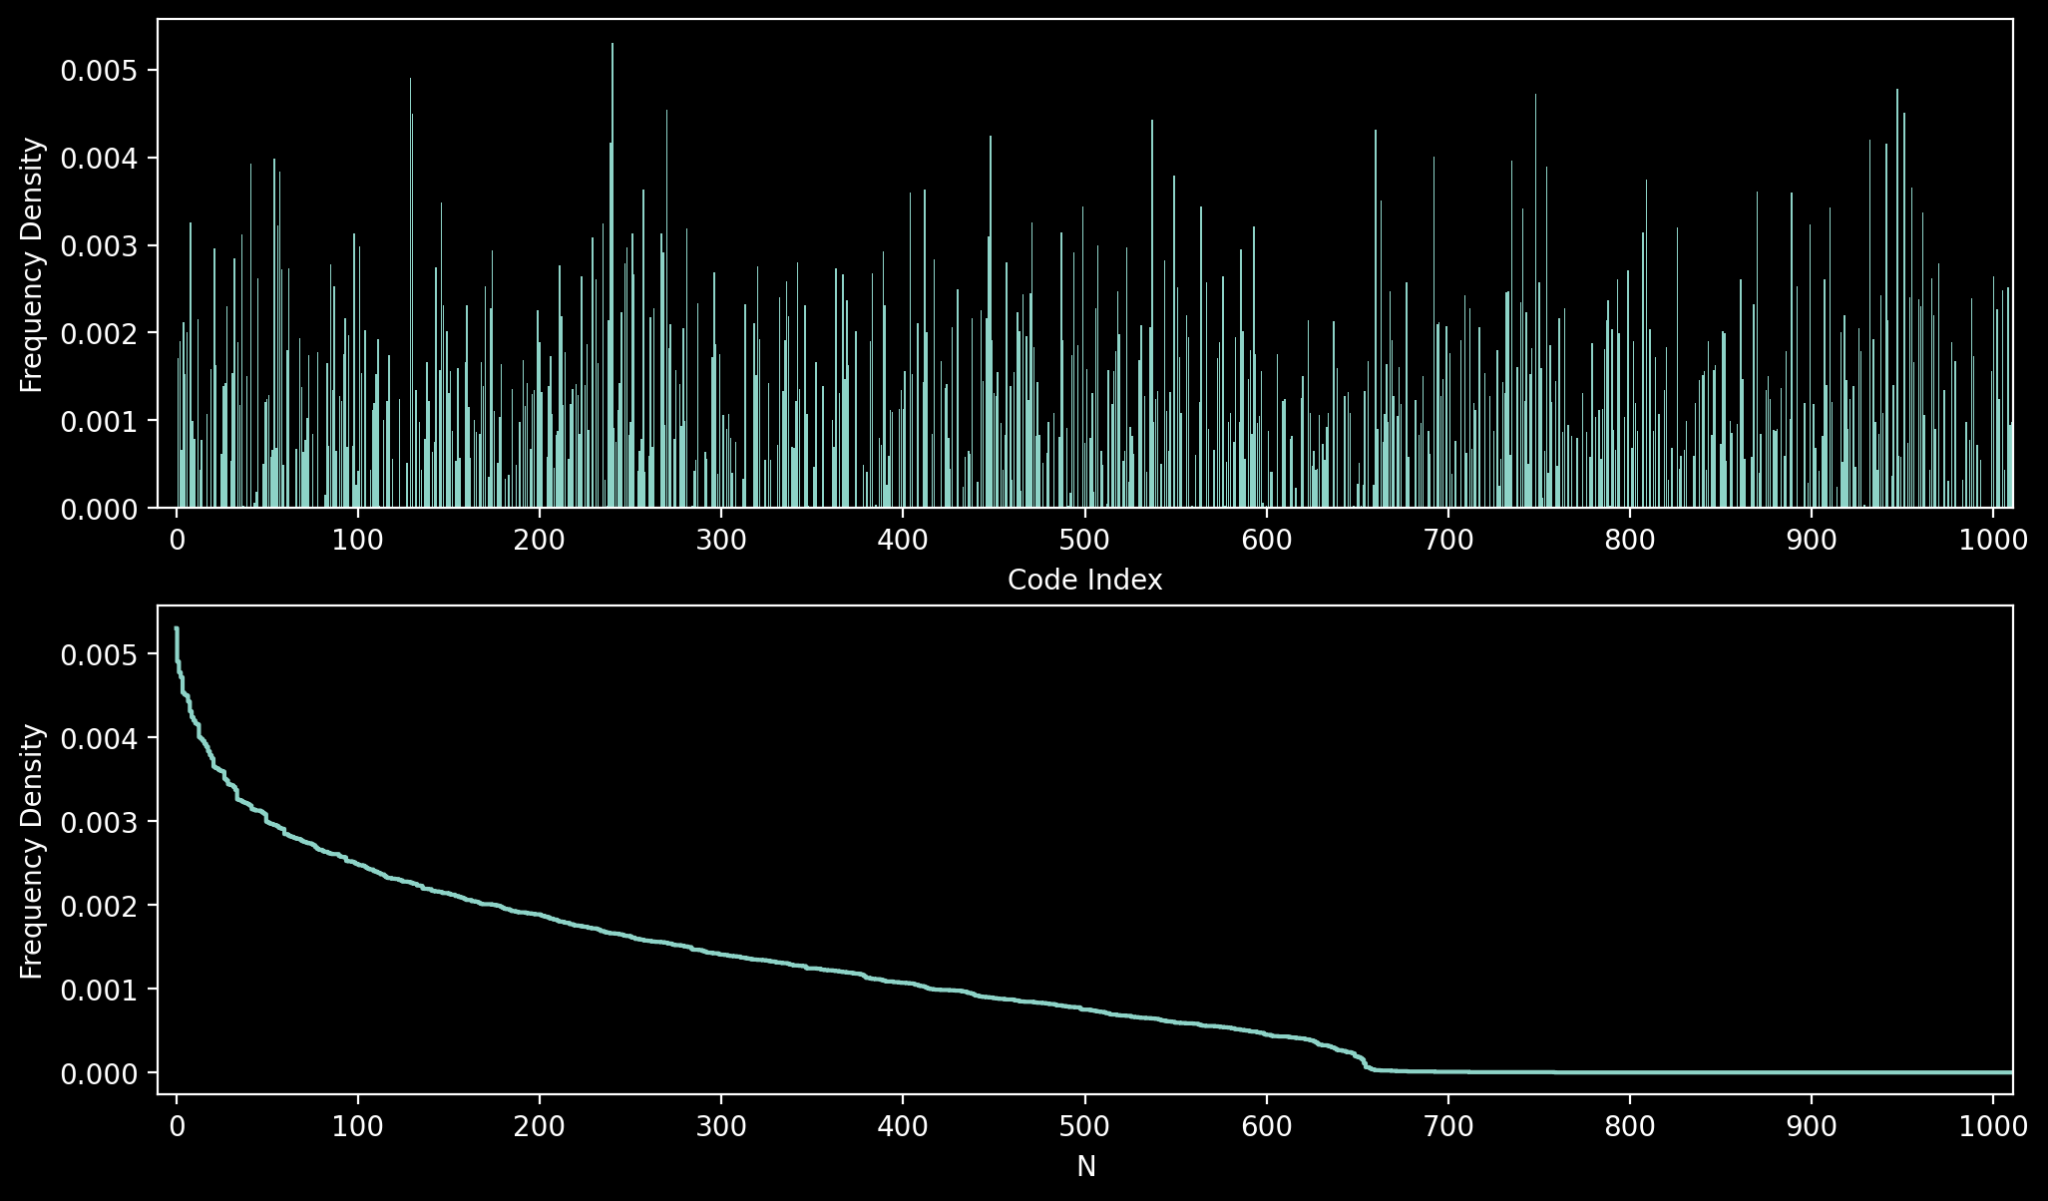Click the 1000 tick on Code Index axis

(x=1993, y=541)
